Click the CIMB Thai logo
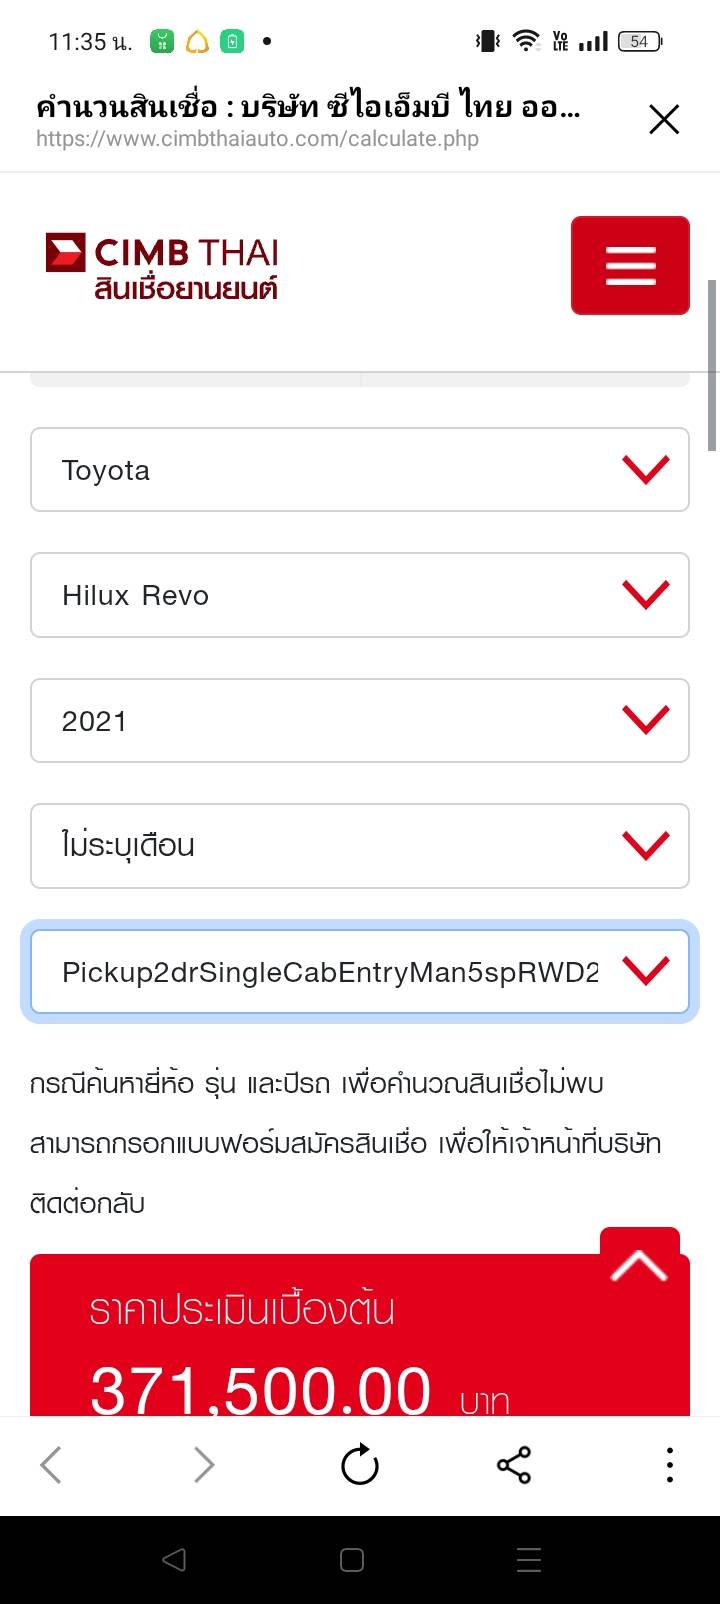Image resolution: width=720 pixels, height=1604 pixels. pos(162,267)
